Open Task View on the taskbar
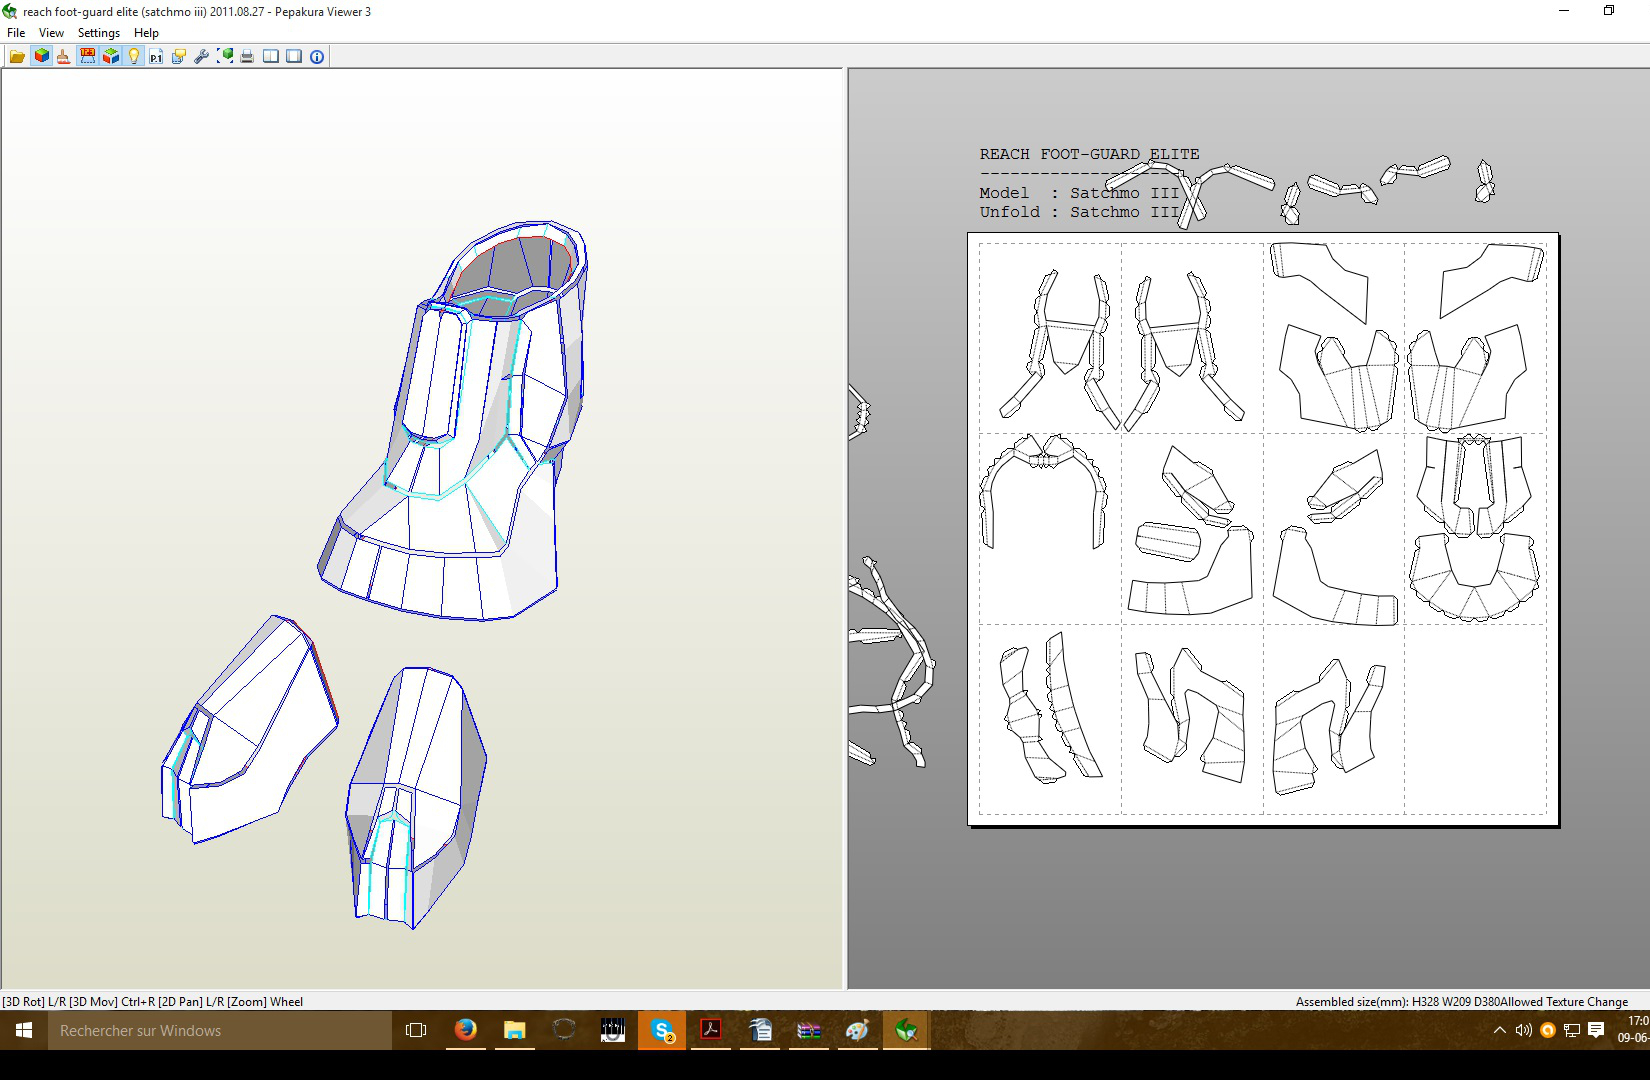 pyautogui.click(x=416, y=1030)
